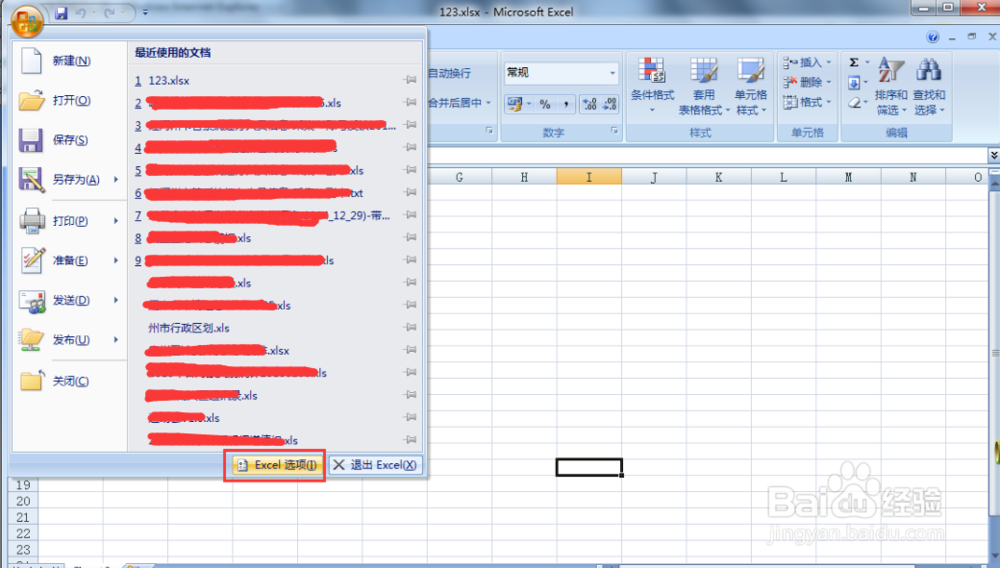Screen dimensions: 1000x568
Task: Pin recent document number 3
Action: click(x=410, y=124)
